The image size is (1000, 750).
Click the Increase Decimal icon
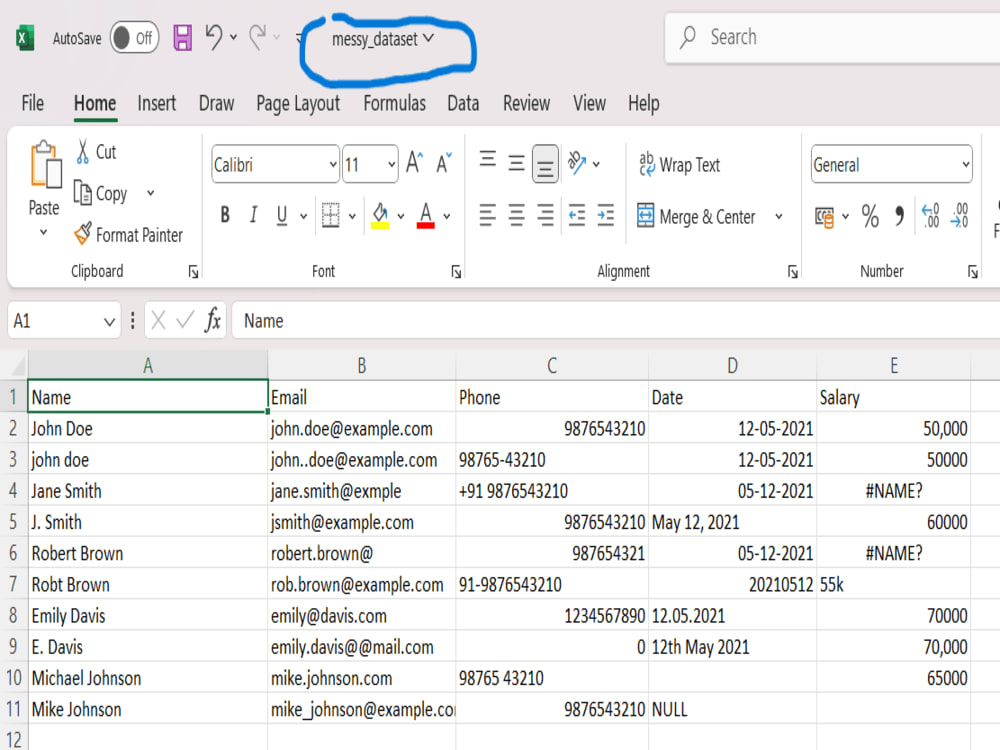pyautogui.click(x=930, y=216)
